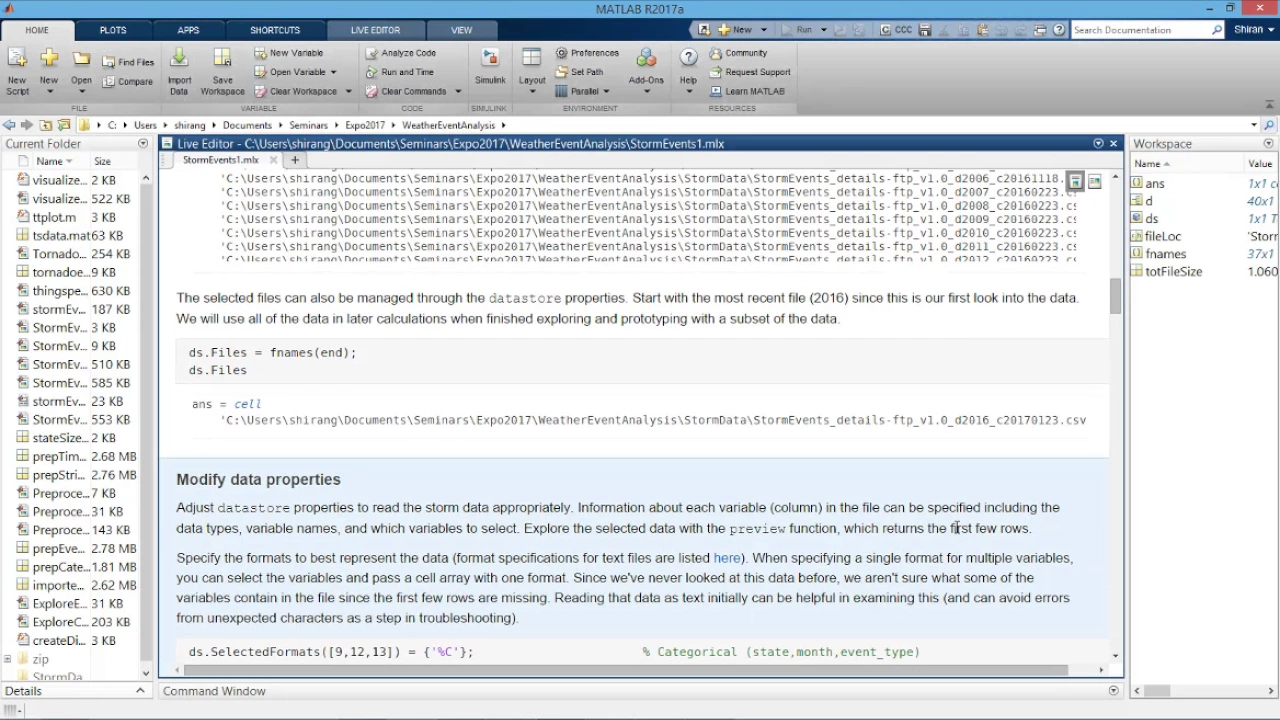Collapse the Details panel

pyautogui.click(x=140, y=691)
